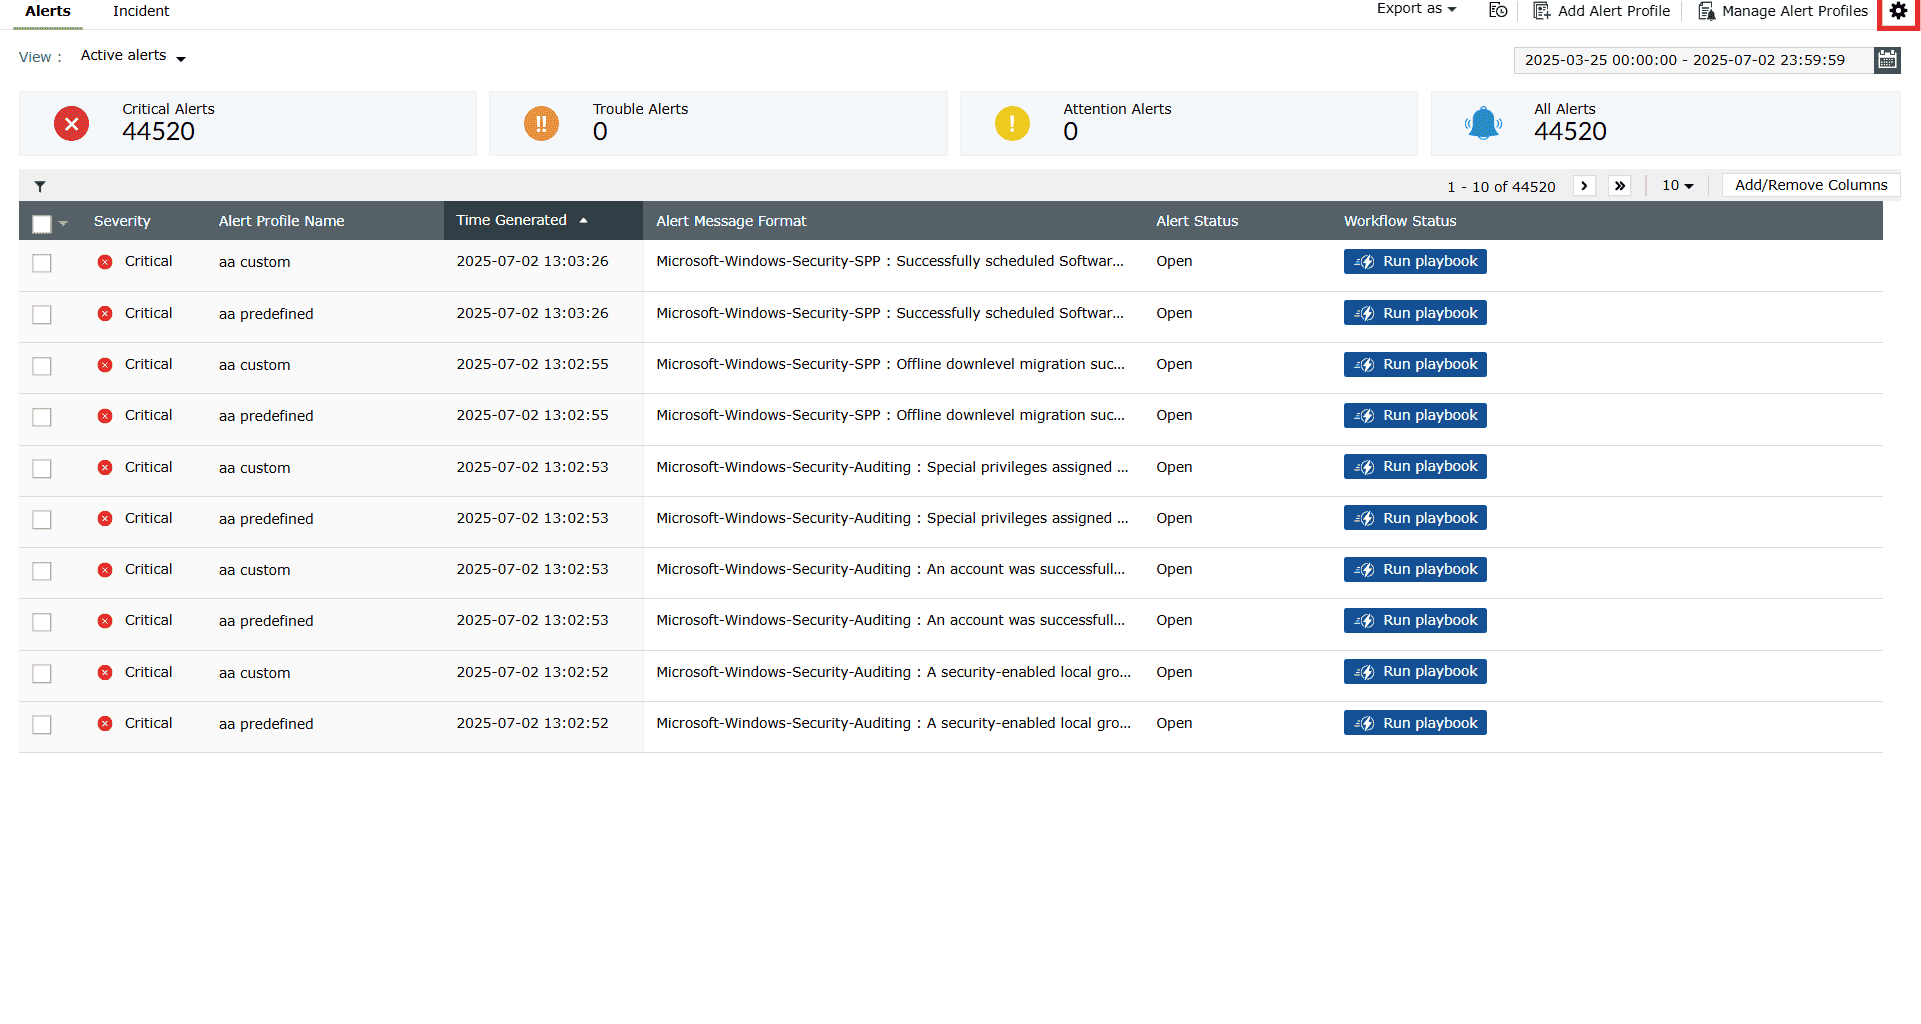The width and height of the screenshot is (1921, 1024).
Task: Check the first aa custom alert row
Action: pos(41,263)
